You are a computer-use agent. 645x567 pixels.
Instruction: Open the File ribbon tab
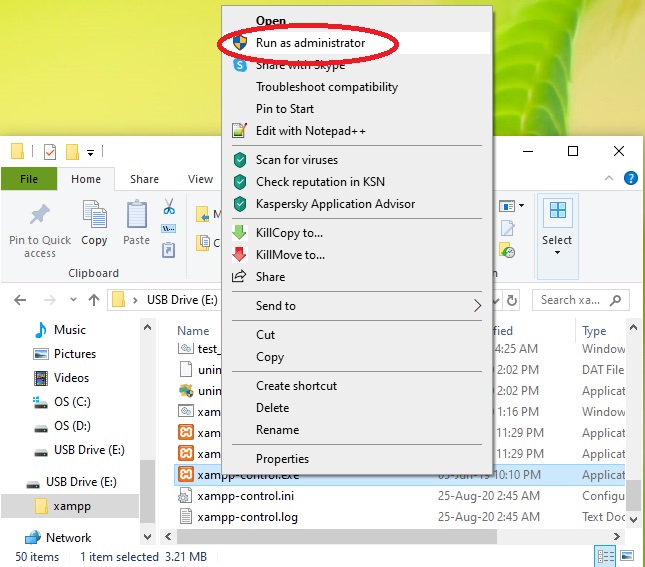[x=29, y=179]
